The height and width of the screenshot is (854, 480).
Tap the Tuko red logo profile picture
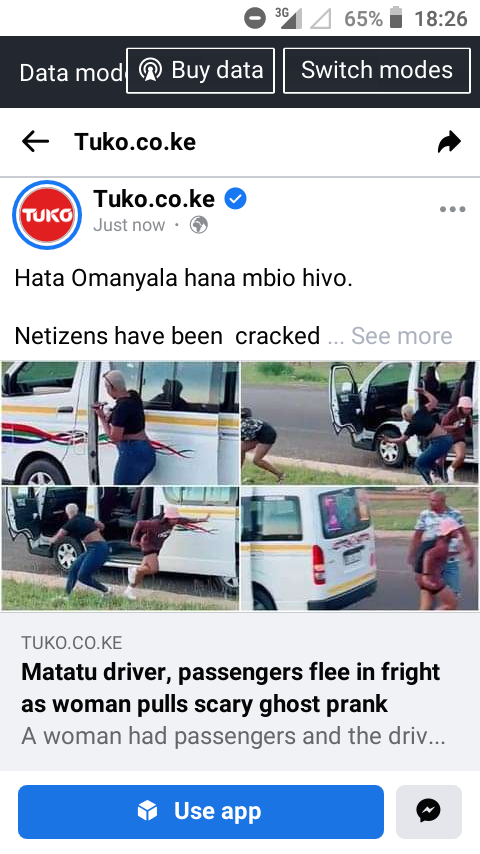47,215
